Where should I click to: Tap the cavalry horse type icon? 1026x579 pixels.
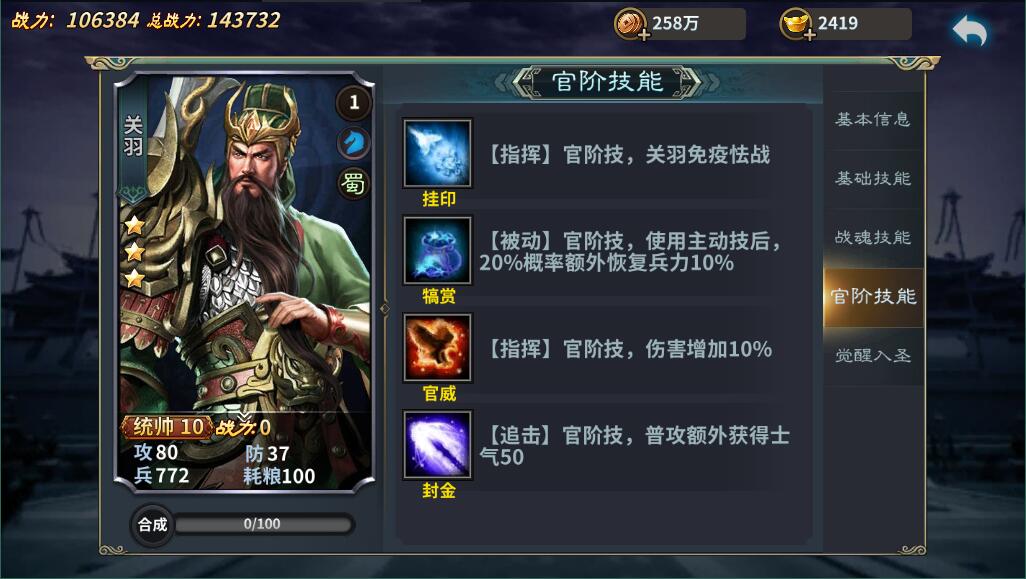click(x=354, y=143)
